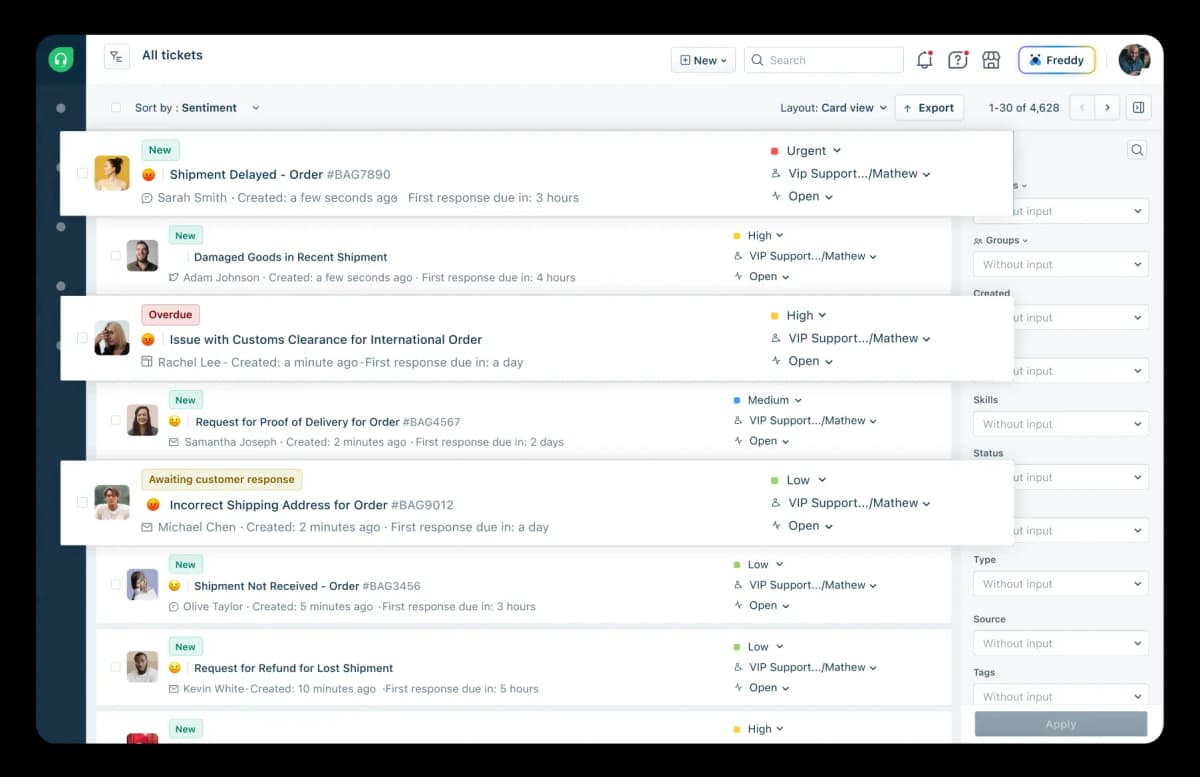This screenshot has height=777, width=1200.
Task: Search filters with the magnifier icon
Action: [1137, 150]
